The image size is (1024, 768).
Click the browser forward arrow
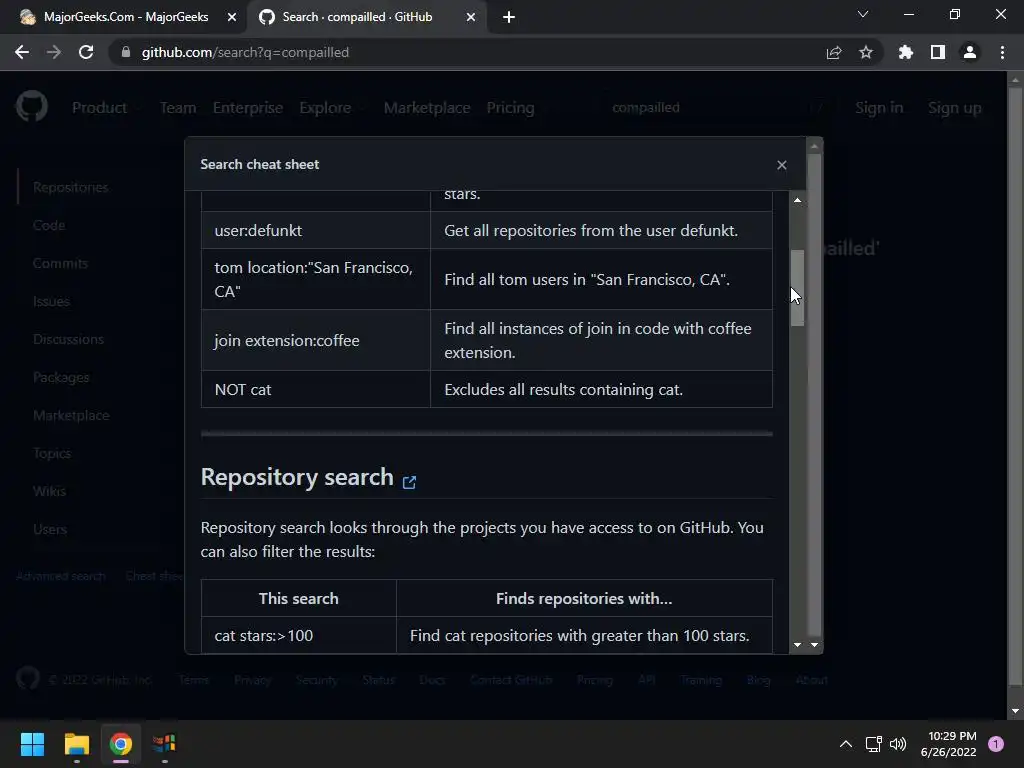point(54,52)
